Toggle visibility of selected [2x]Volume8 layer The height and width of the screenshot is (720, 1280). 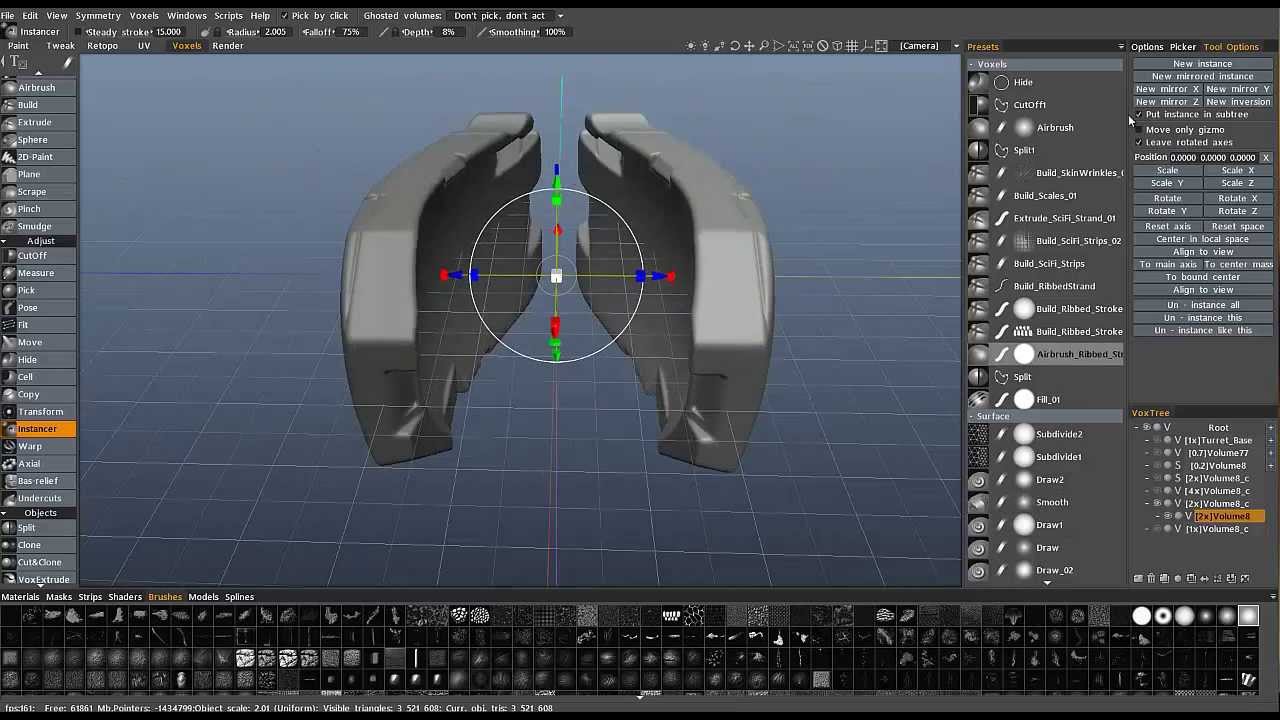1167,517
